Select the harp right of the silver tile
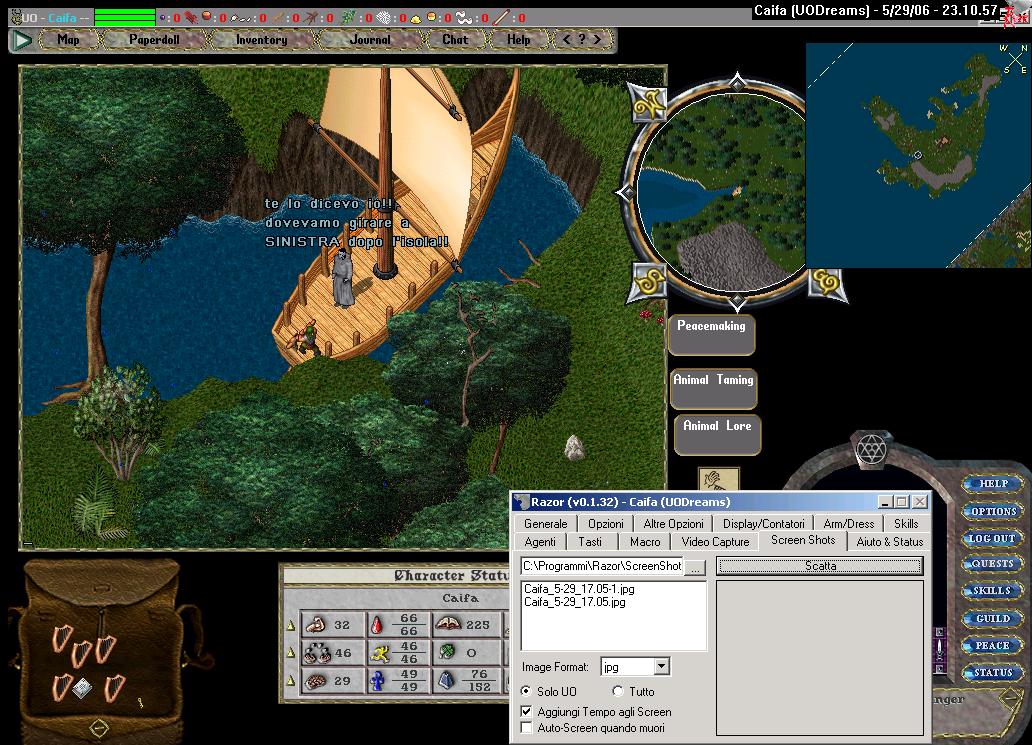1032x745 pixels. 115,686
